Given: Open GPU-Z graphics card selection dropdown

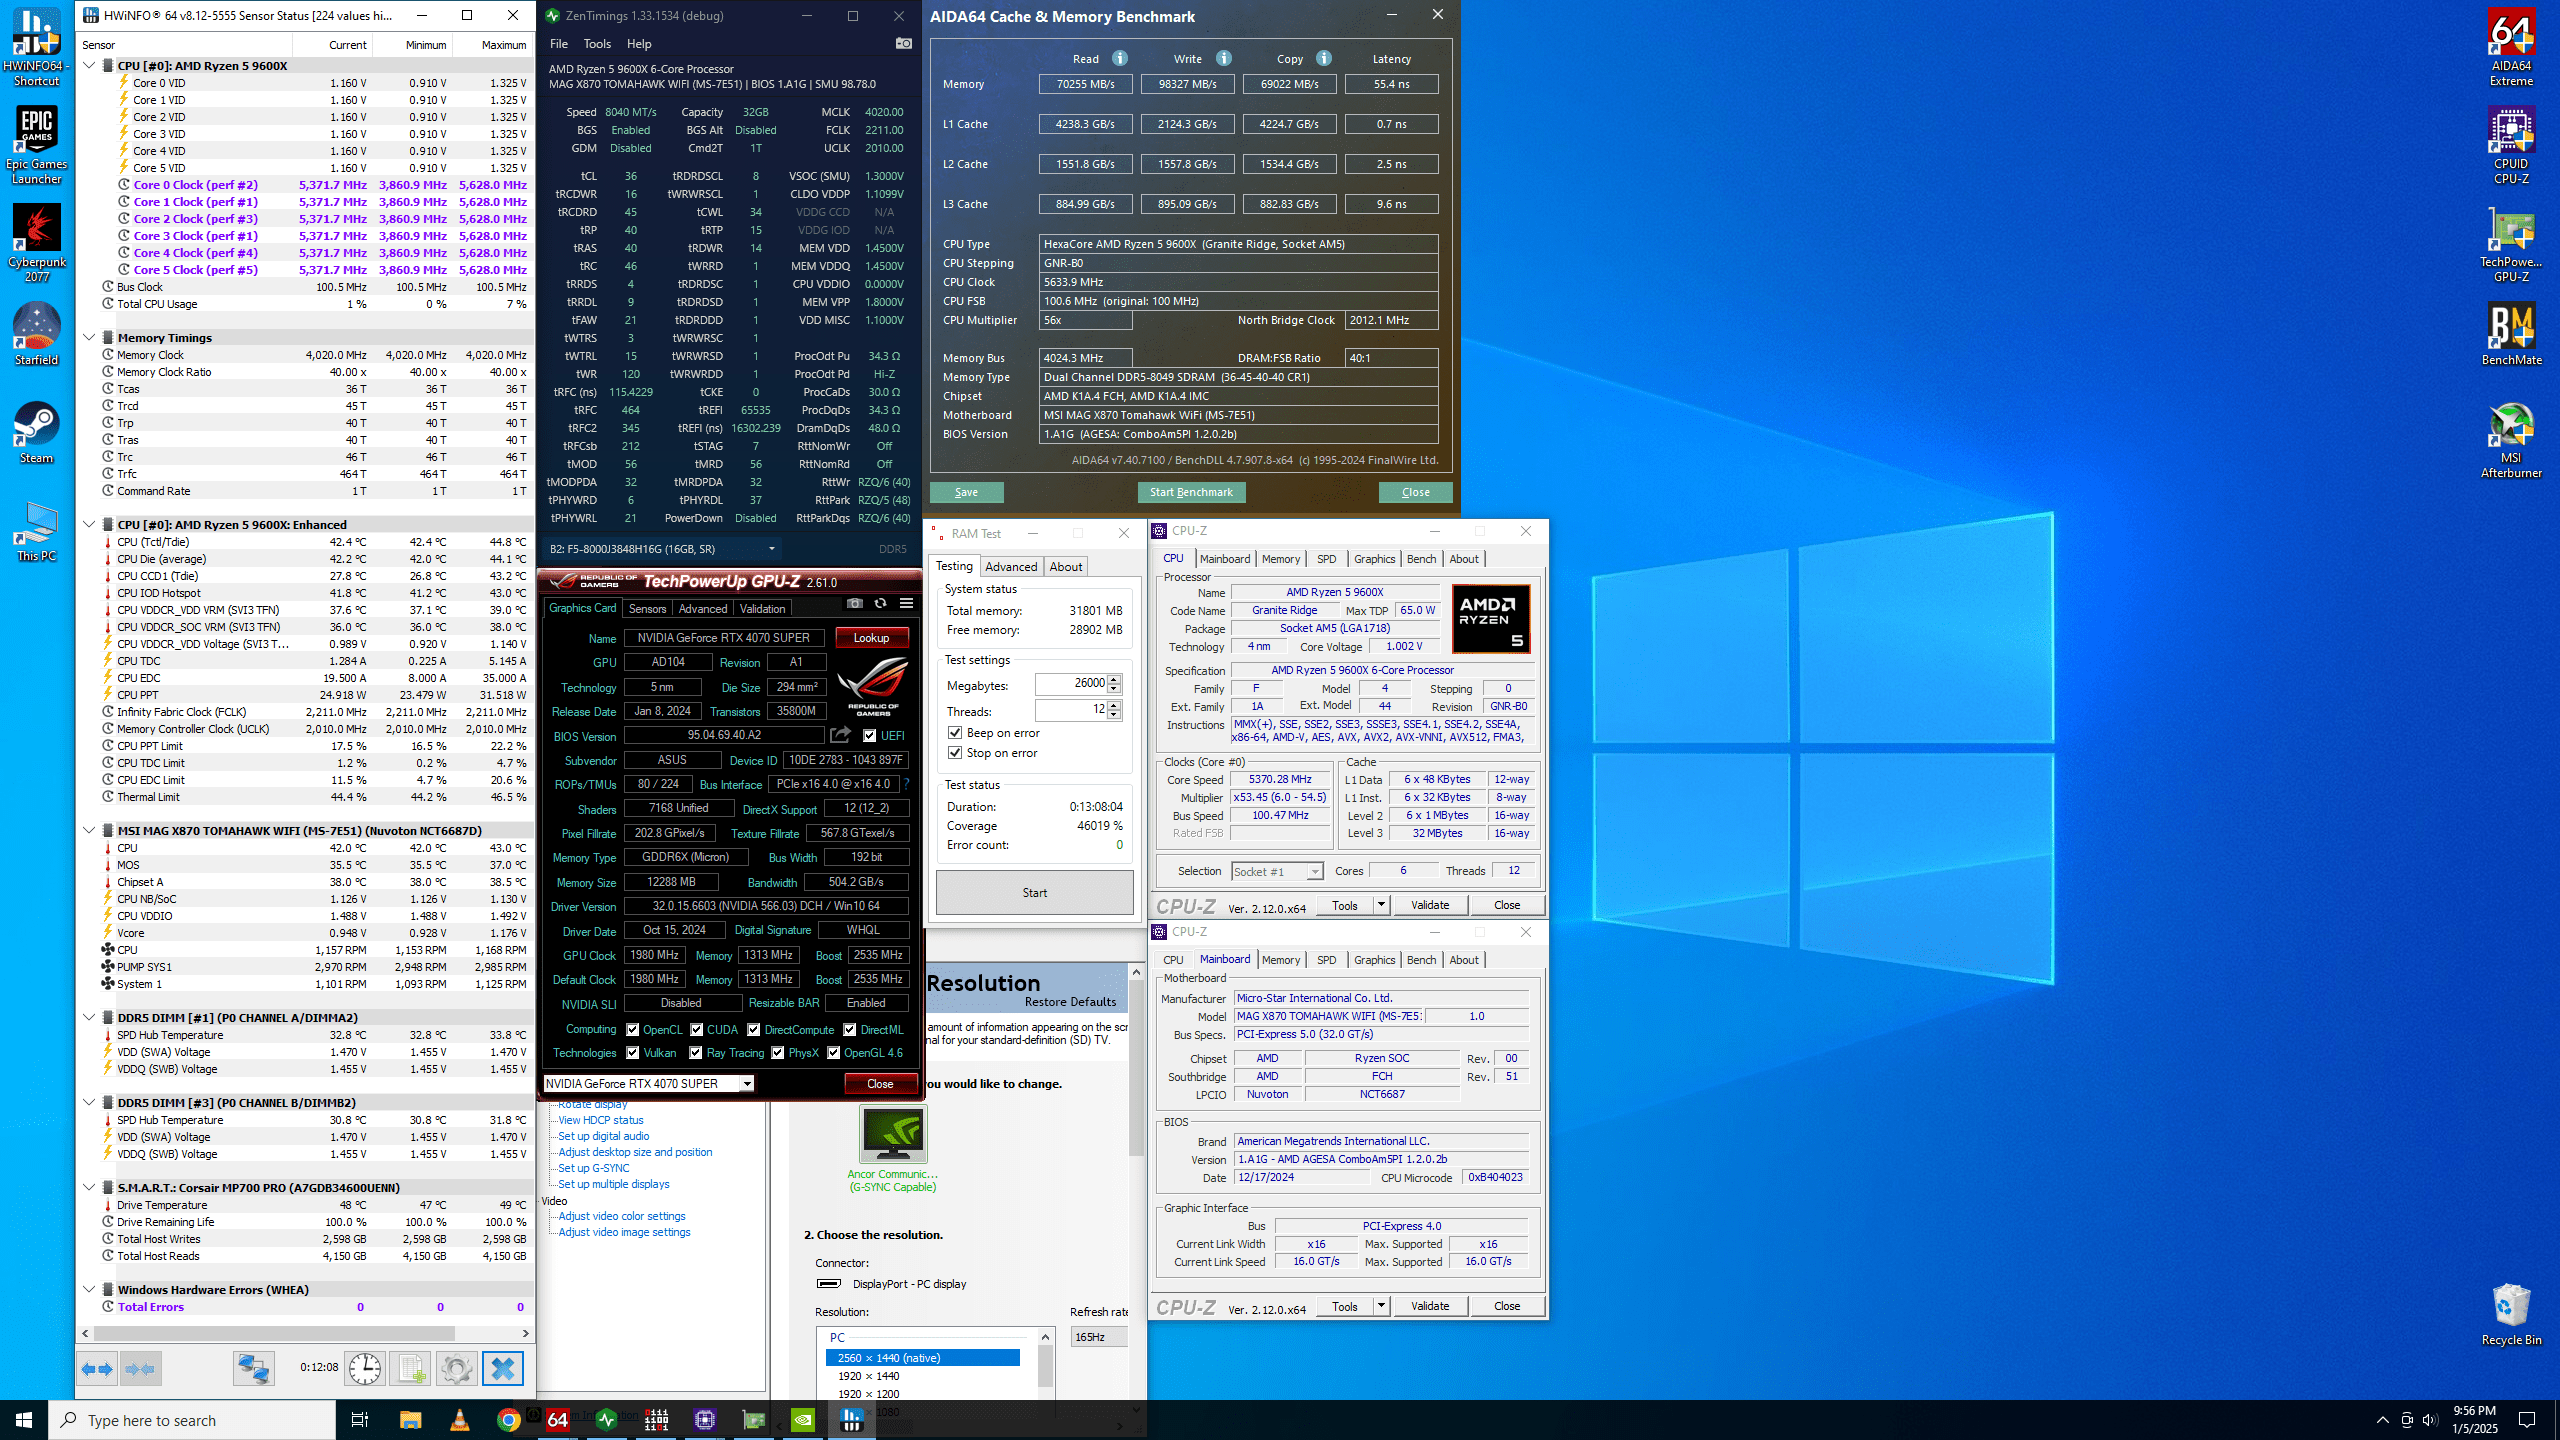Looking at the screenshot, I should (x=746, y=1084).
